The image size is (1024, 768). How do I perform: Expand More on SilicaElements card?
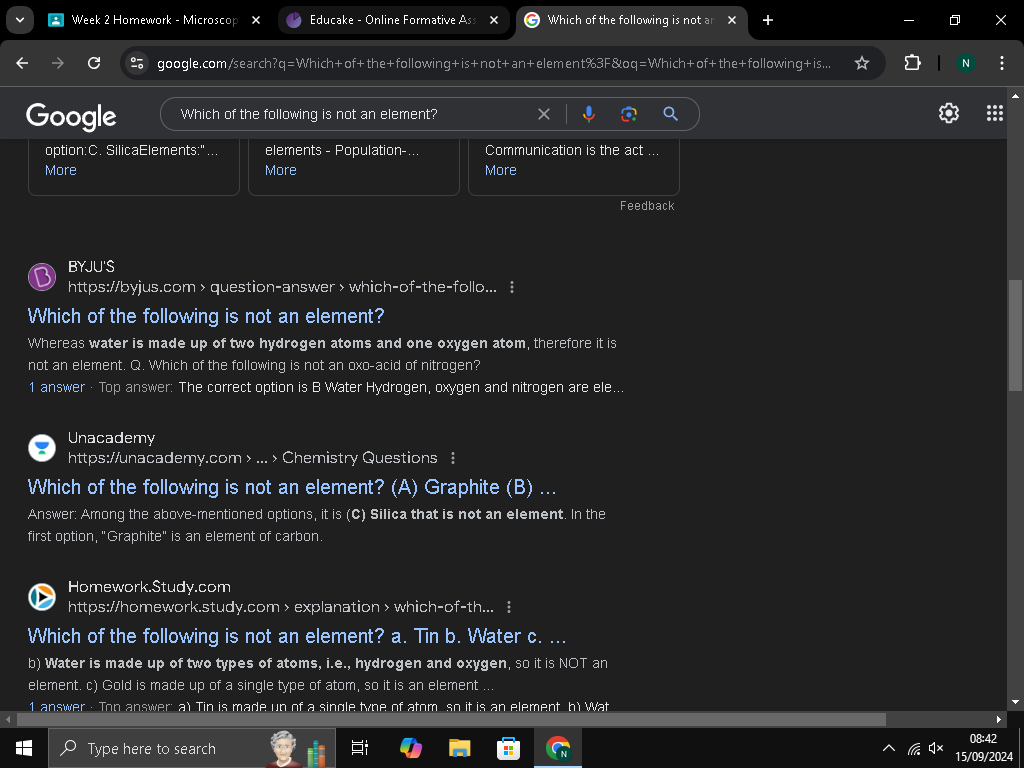pos(61,170)
